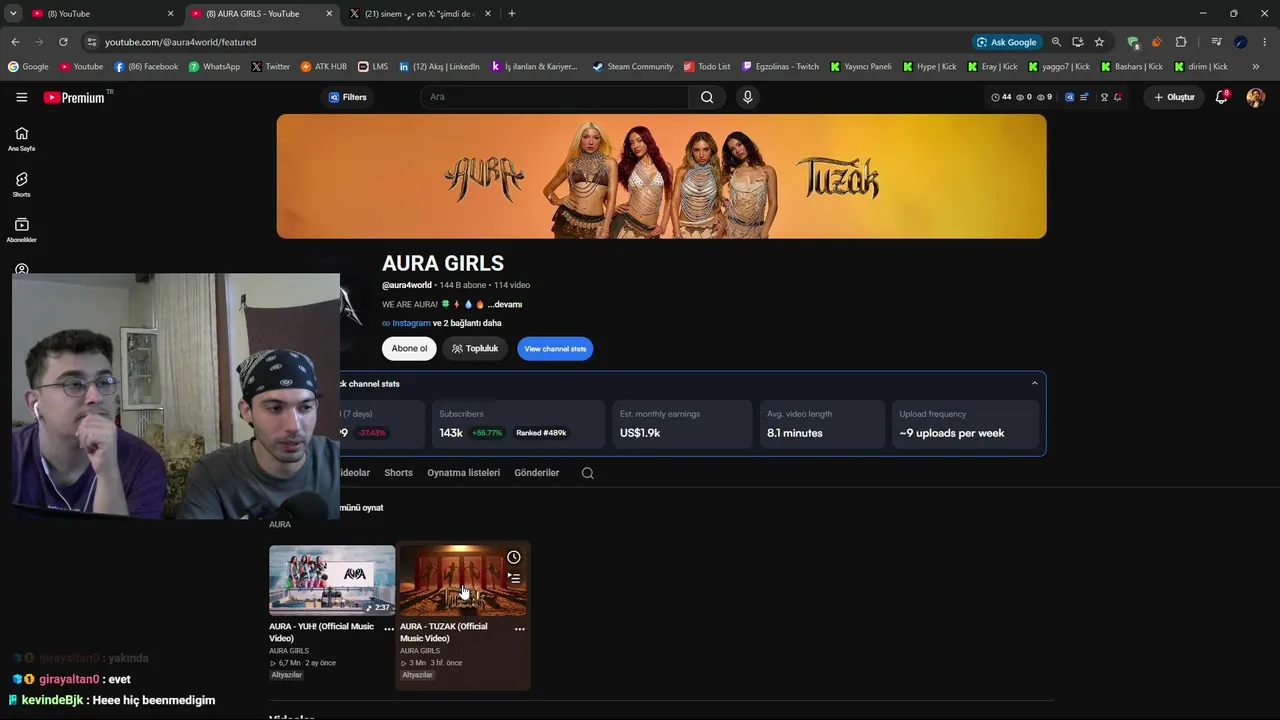Click the search magnifier button
The image size is (1280, 720).
[x=707, y=97]
